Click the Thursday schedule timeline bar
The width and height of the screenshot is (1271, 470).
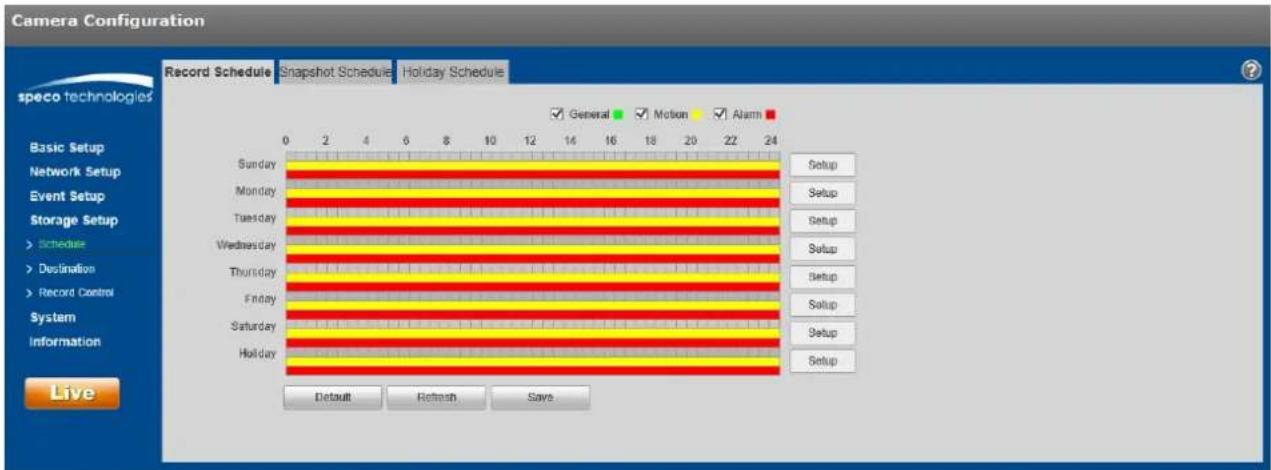coord(533,277)
